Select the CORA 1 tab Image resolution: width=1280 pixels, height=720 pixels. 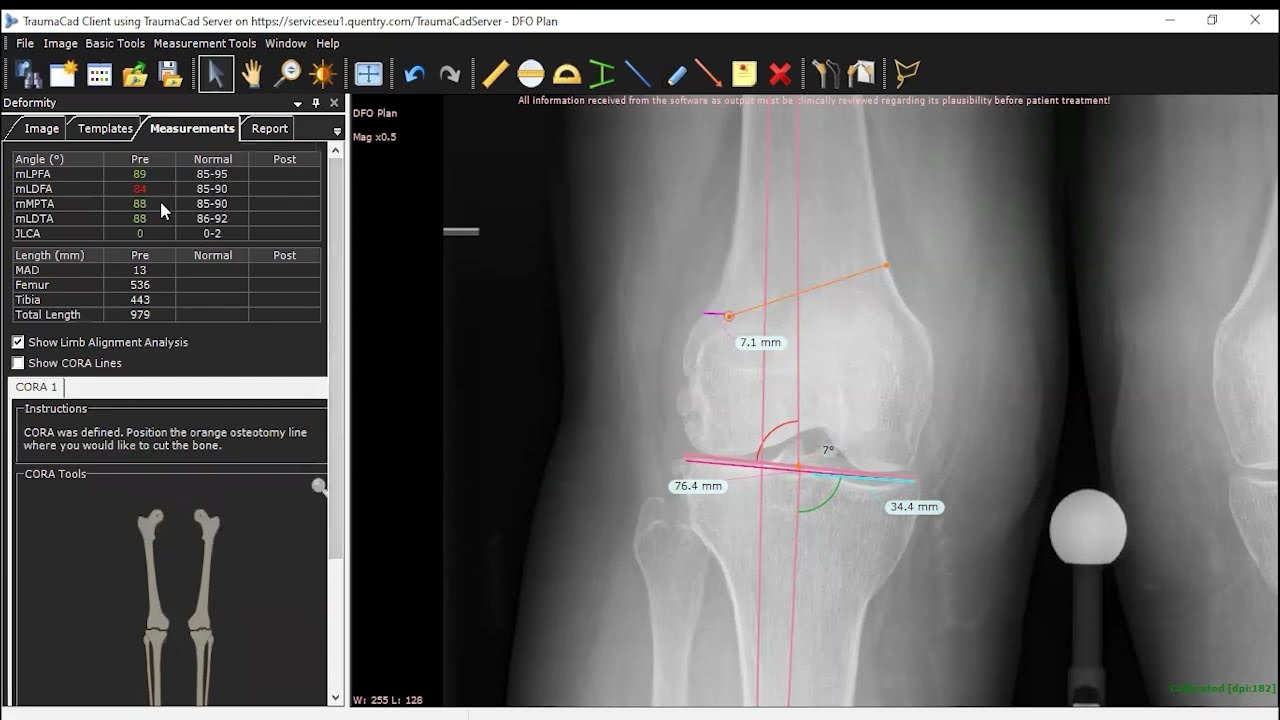click(x=36, y=387)
